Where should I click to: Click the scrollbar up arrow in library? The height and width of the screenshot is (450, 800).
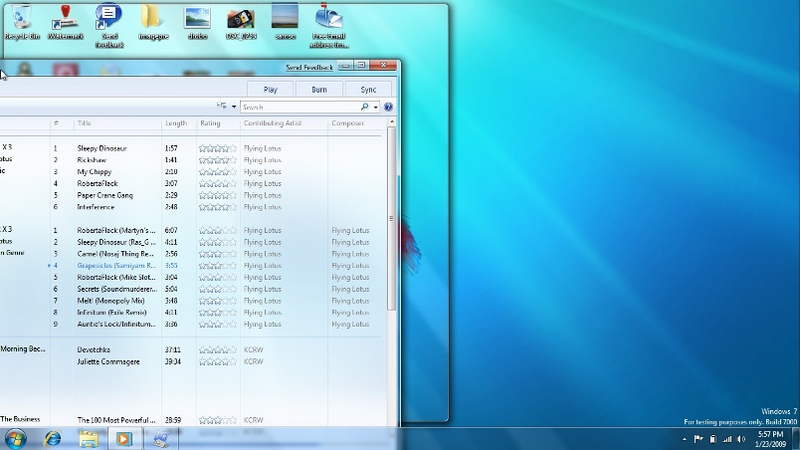click(x=392, y=122)
